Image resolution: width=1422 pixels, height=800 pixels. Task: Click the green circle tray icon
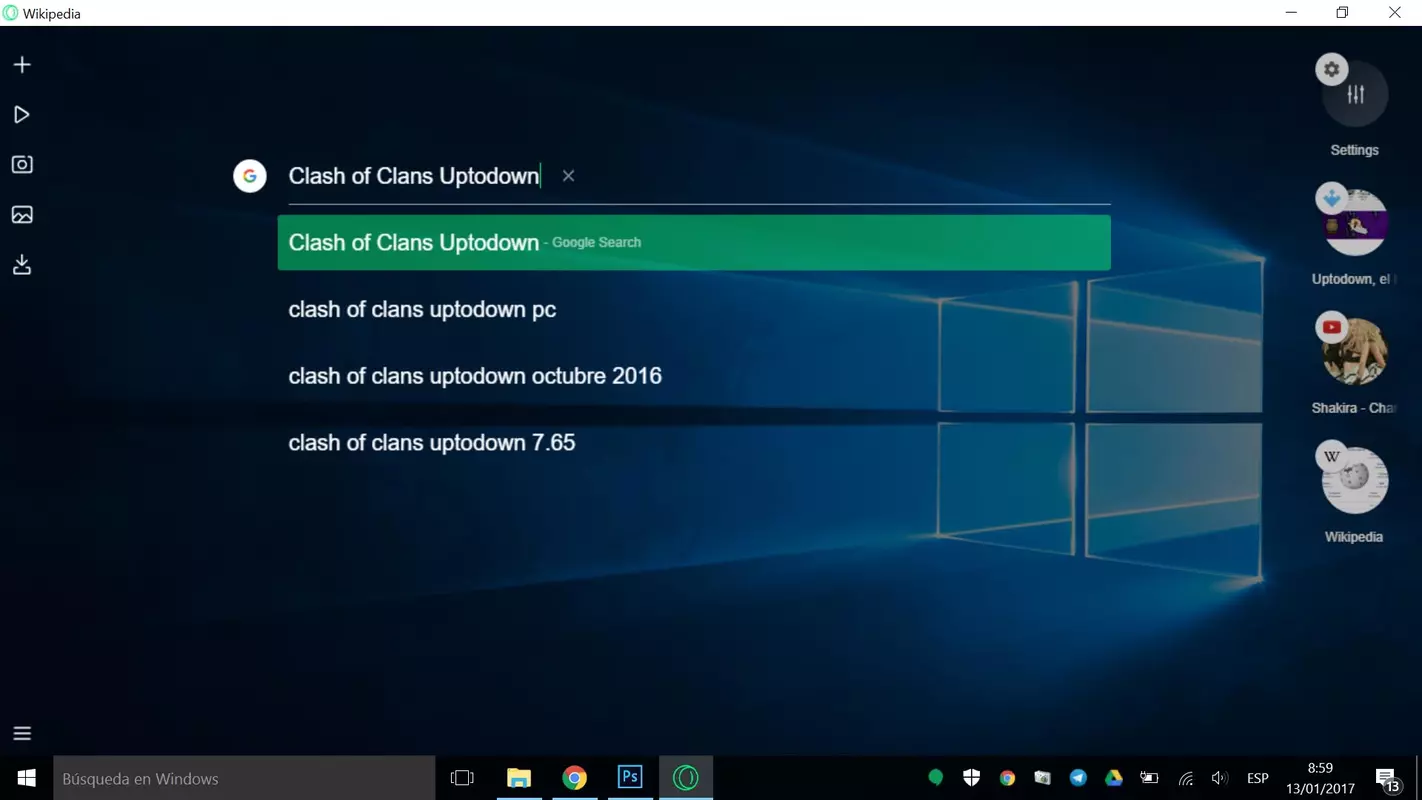pos(936,778)
